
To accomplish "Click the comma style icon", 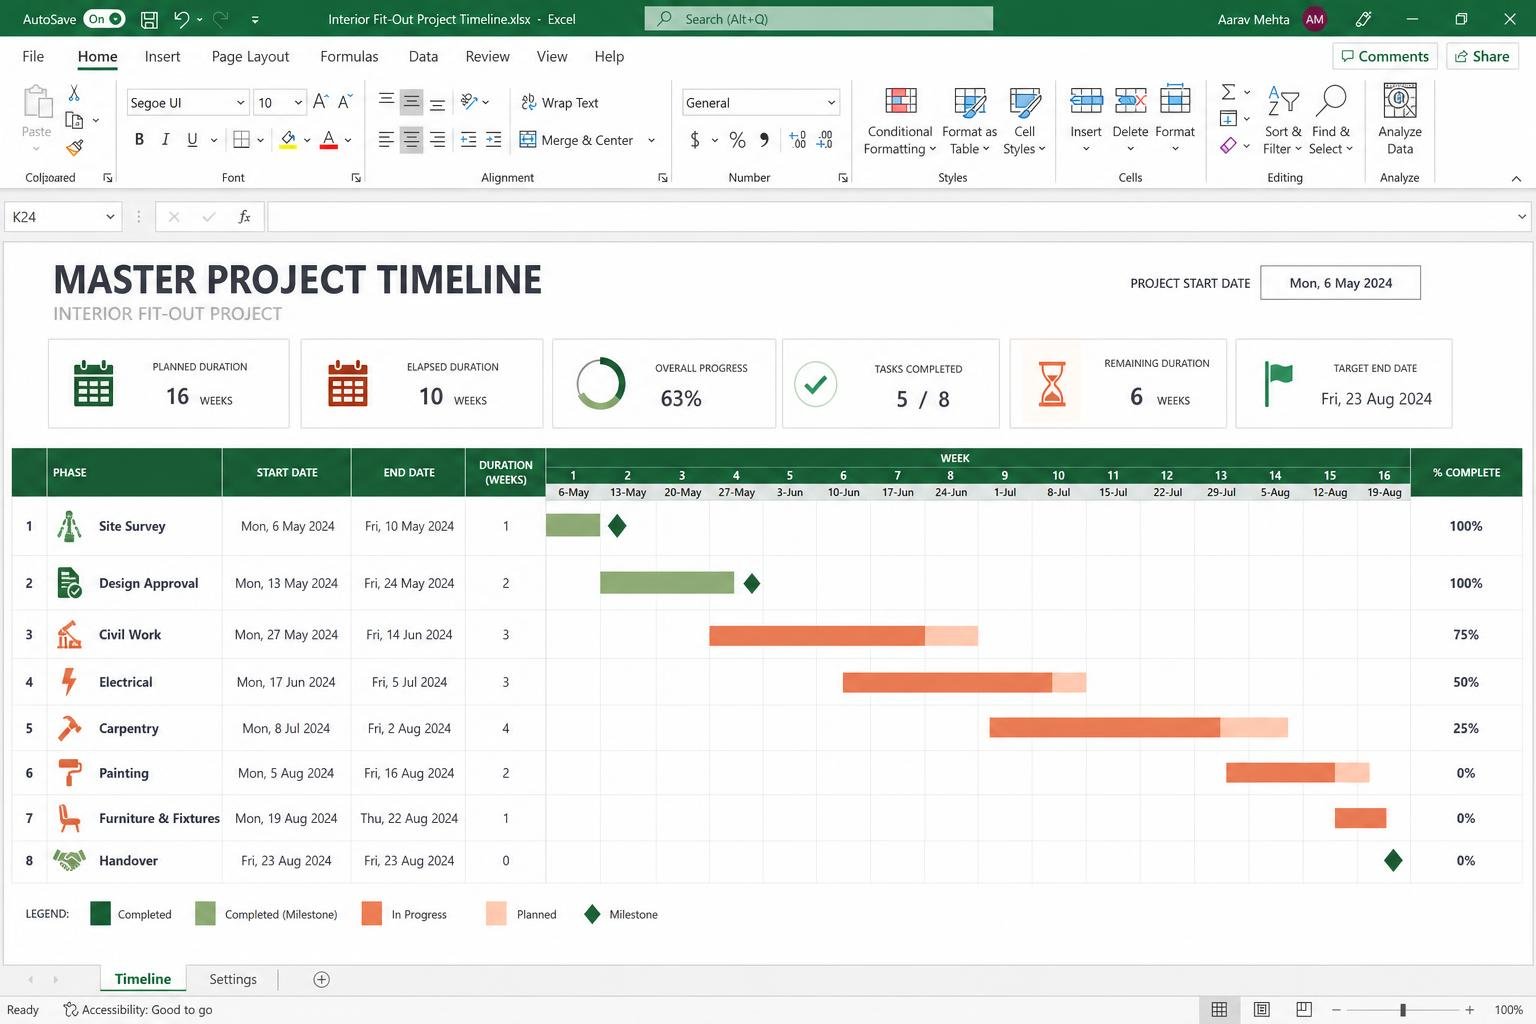I will coord(764,140).
